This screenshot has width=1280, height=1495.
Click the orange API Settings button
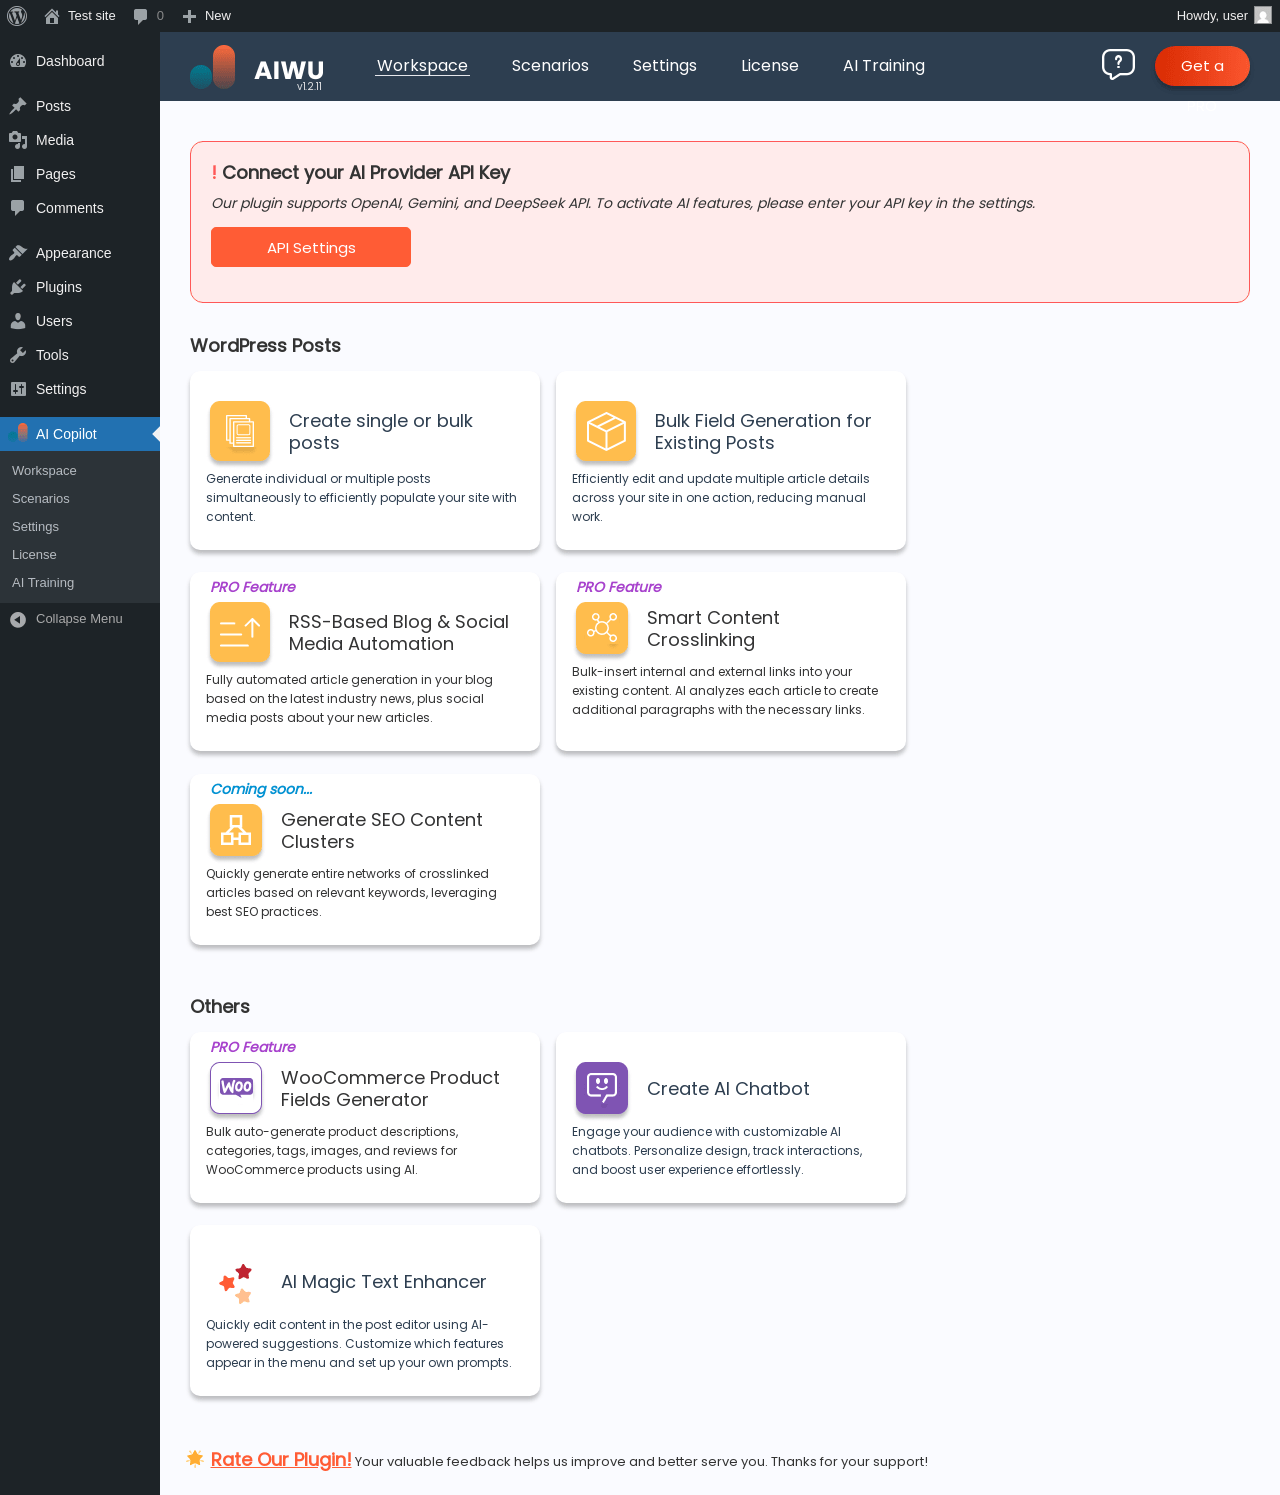tap(311, 247)
